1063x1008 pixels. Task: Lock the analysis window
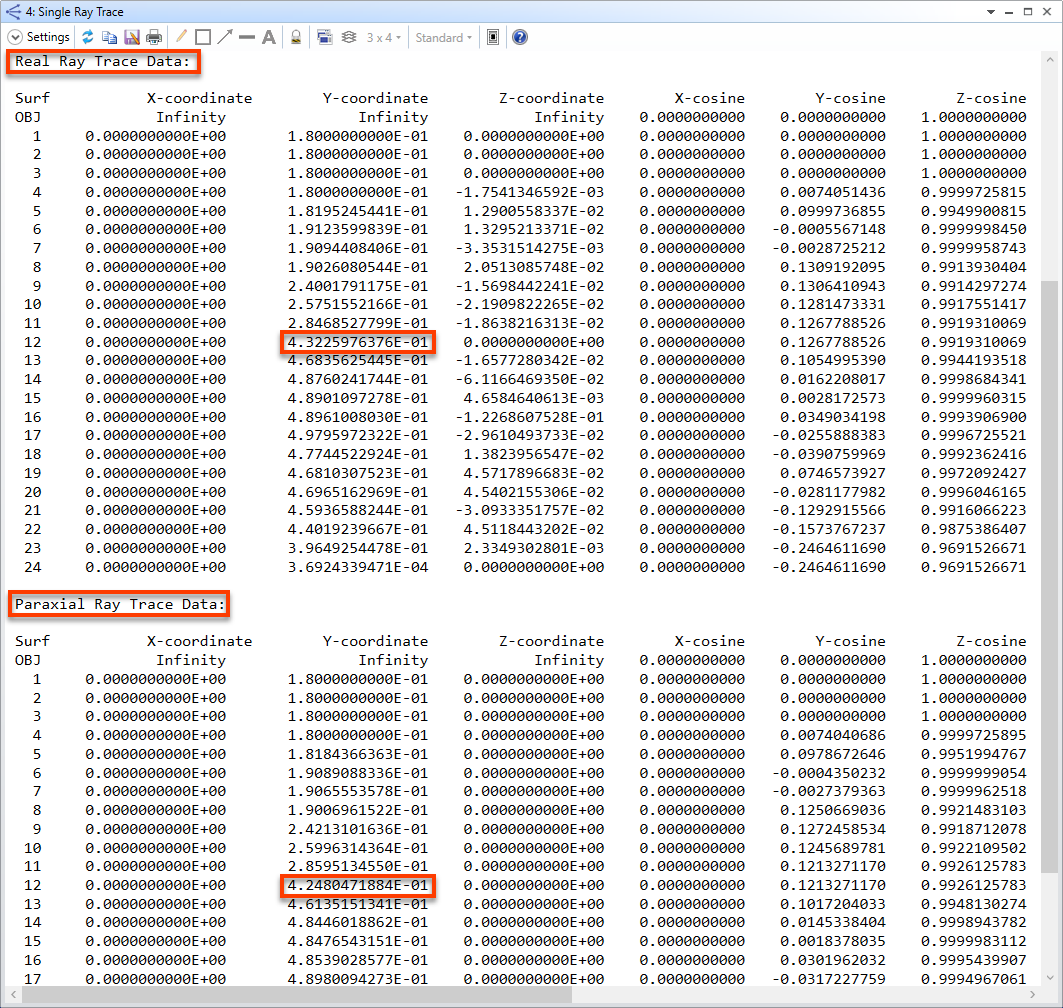[296, 37]
